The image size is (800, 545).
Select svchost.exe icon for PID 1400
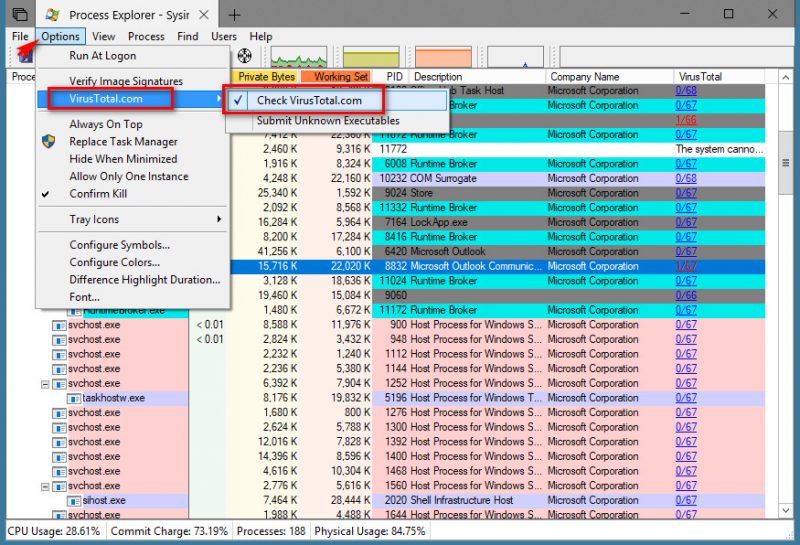[x=60, y=457]
